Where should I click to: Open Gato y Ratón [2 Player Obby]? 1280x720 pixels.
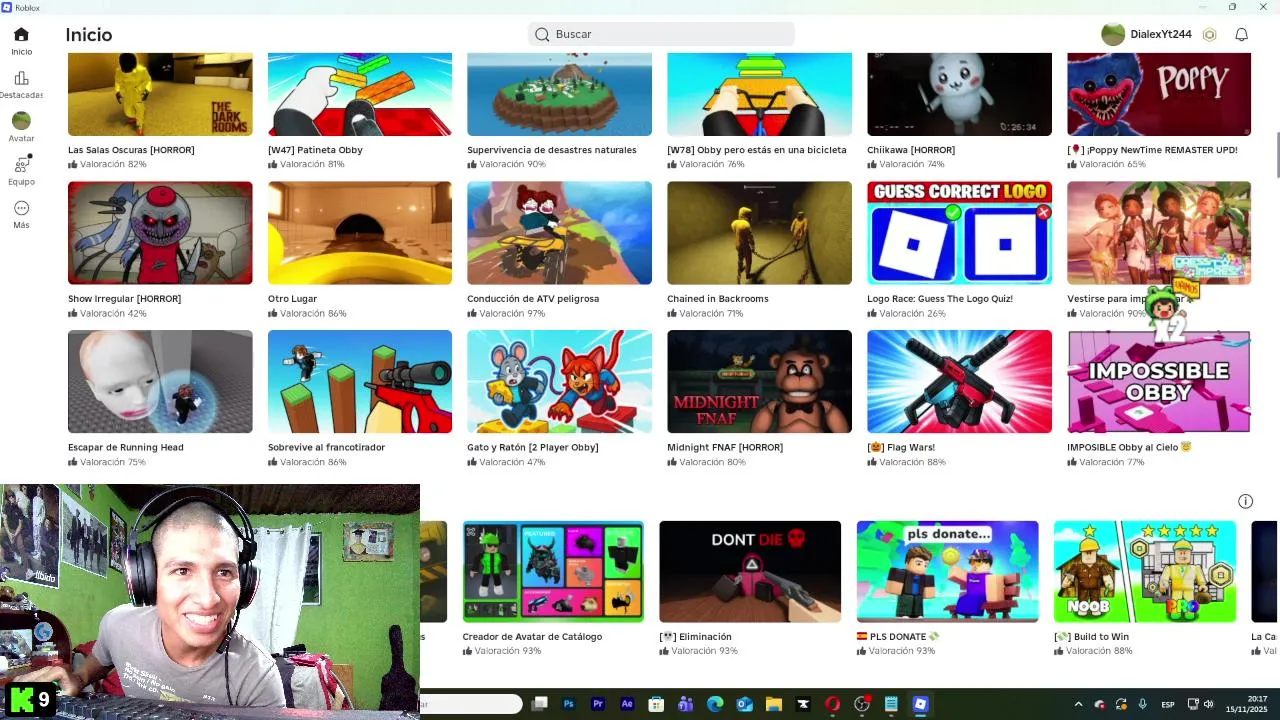click(x=559, y=382)
